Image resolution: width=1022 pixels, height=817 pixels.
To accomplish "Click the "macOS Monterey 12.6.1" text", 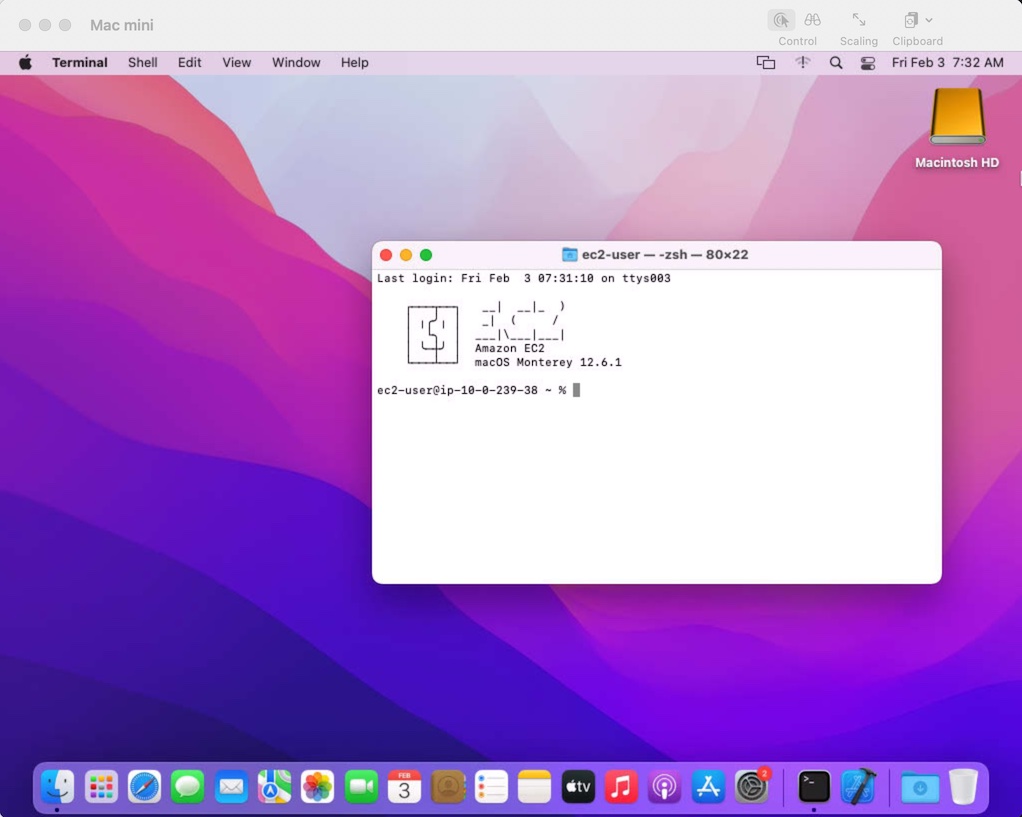I will point(548,363).
